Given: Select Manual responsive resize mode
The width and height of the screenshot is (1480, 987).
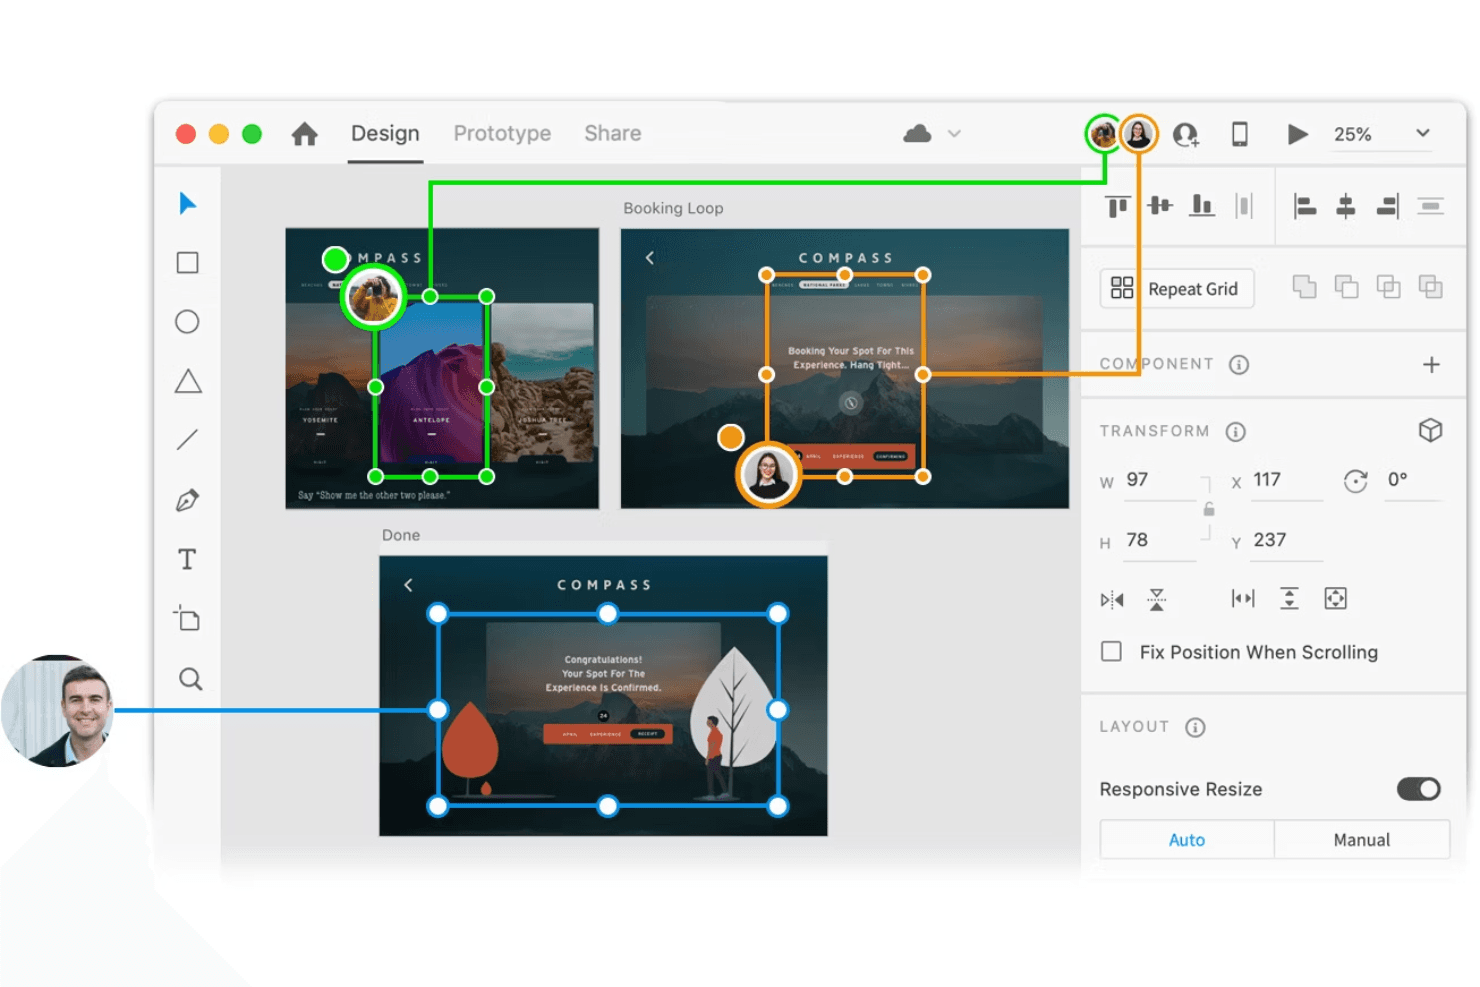Looking at the screenshot, I should [1362, 840].
